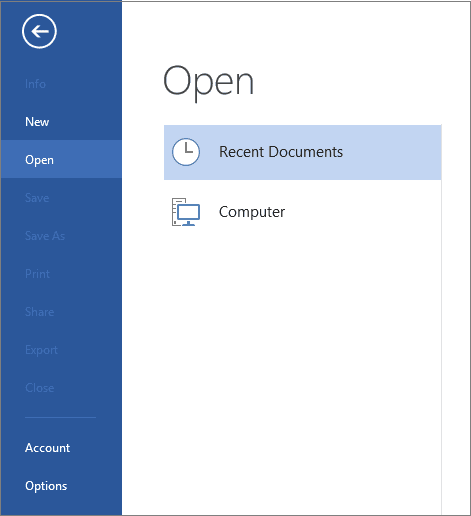Open the Export page

(x=41, y=350)
